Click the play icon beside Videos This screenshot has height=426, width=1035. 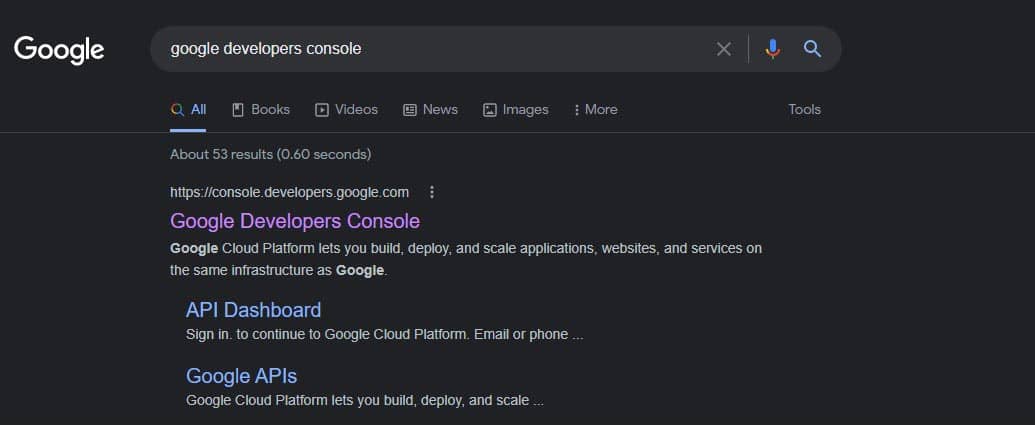pos(322,110)
